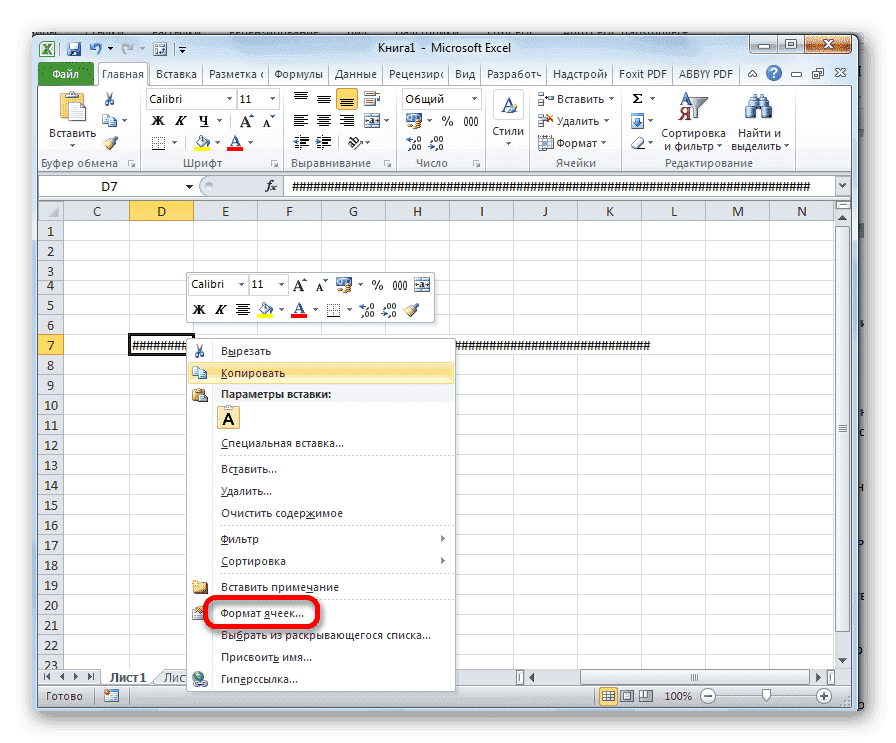Click the 100% zoom level button
Viewport: 896px width, 743px height.
[679, 696]
